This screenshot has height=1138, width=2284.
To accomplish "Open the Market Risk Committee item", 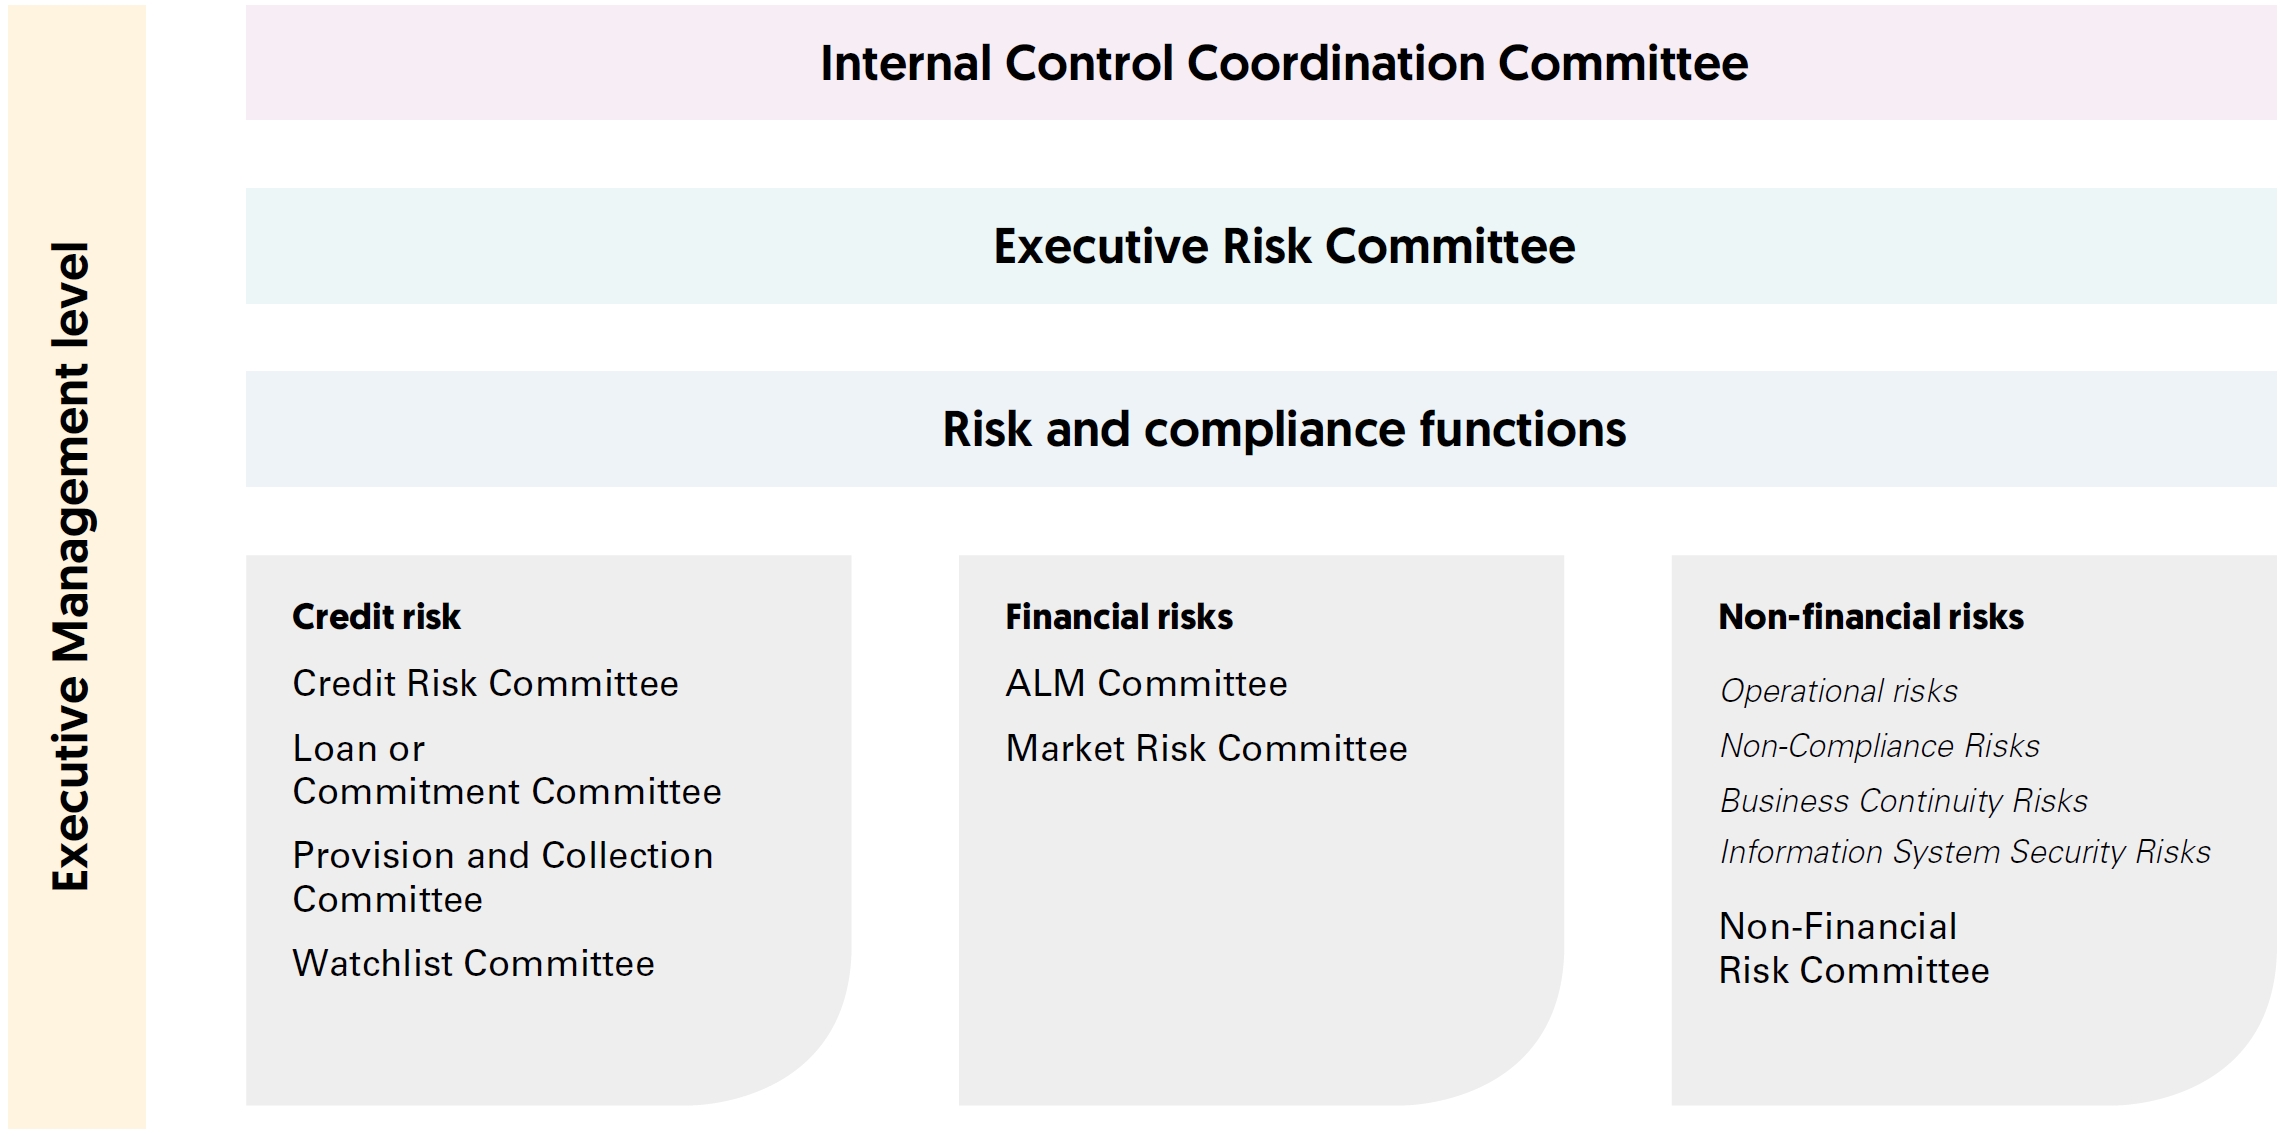I will [1206, 749].
